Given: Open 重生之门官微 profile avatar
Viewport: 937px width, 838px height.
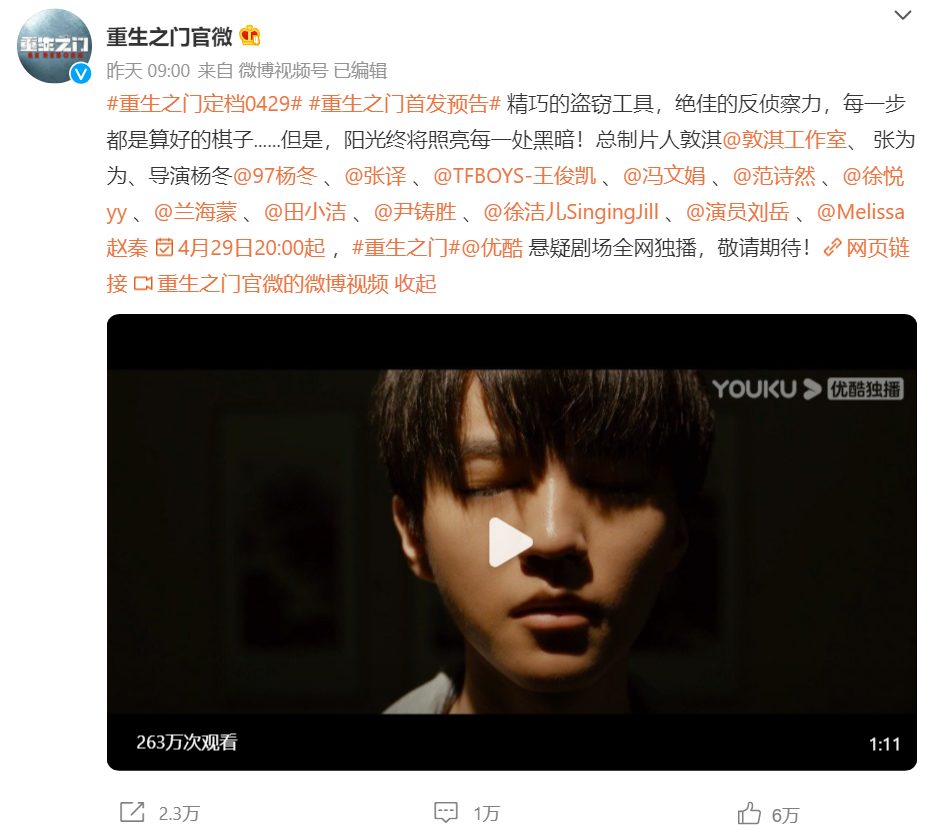Looking at the screenshot, I should point(54,46).
